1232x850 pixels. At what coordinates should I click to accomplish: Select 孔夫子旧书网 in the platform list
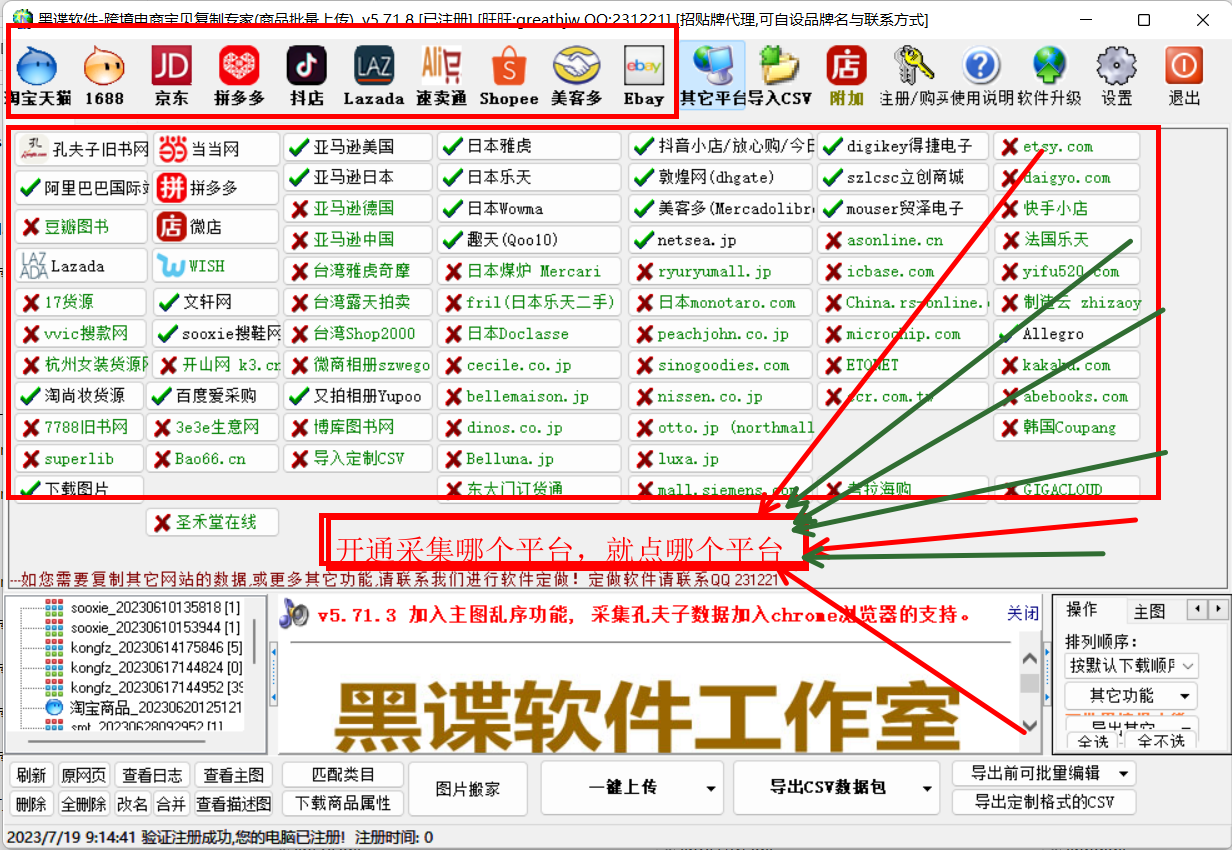(83, 149)
